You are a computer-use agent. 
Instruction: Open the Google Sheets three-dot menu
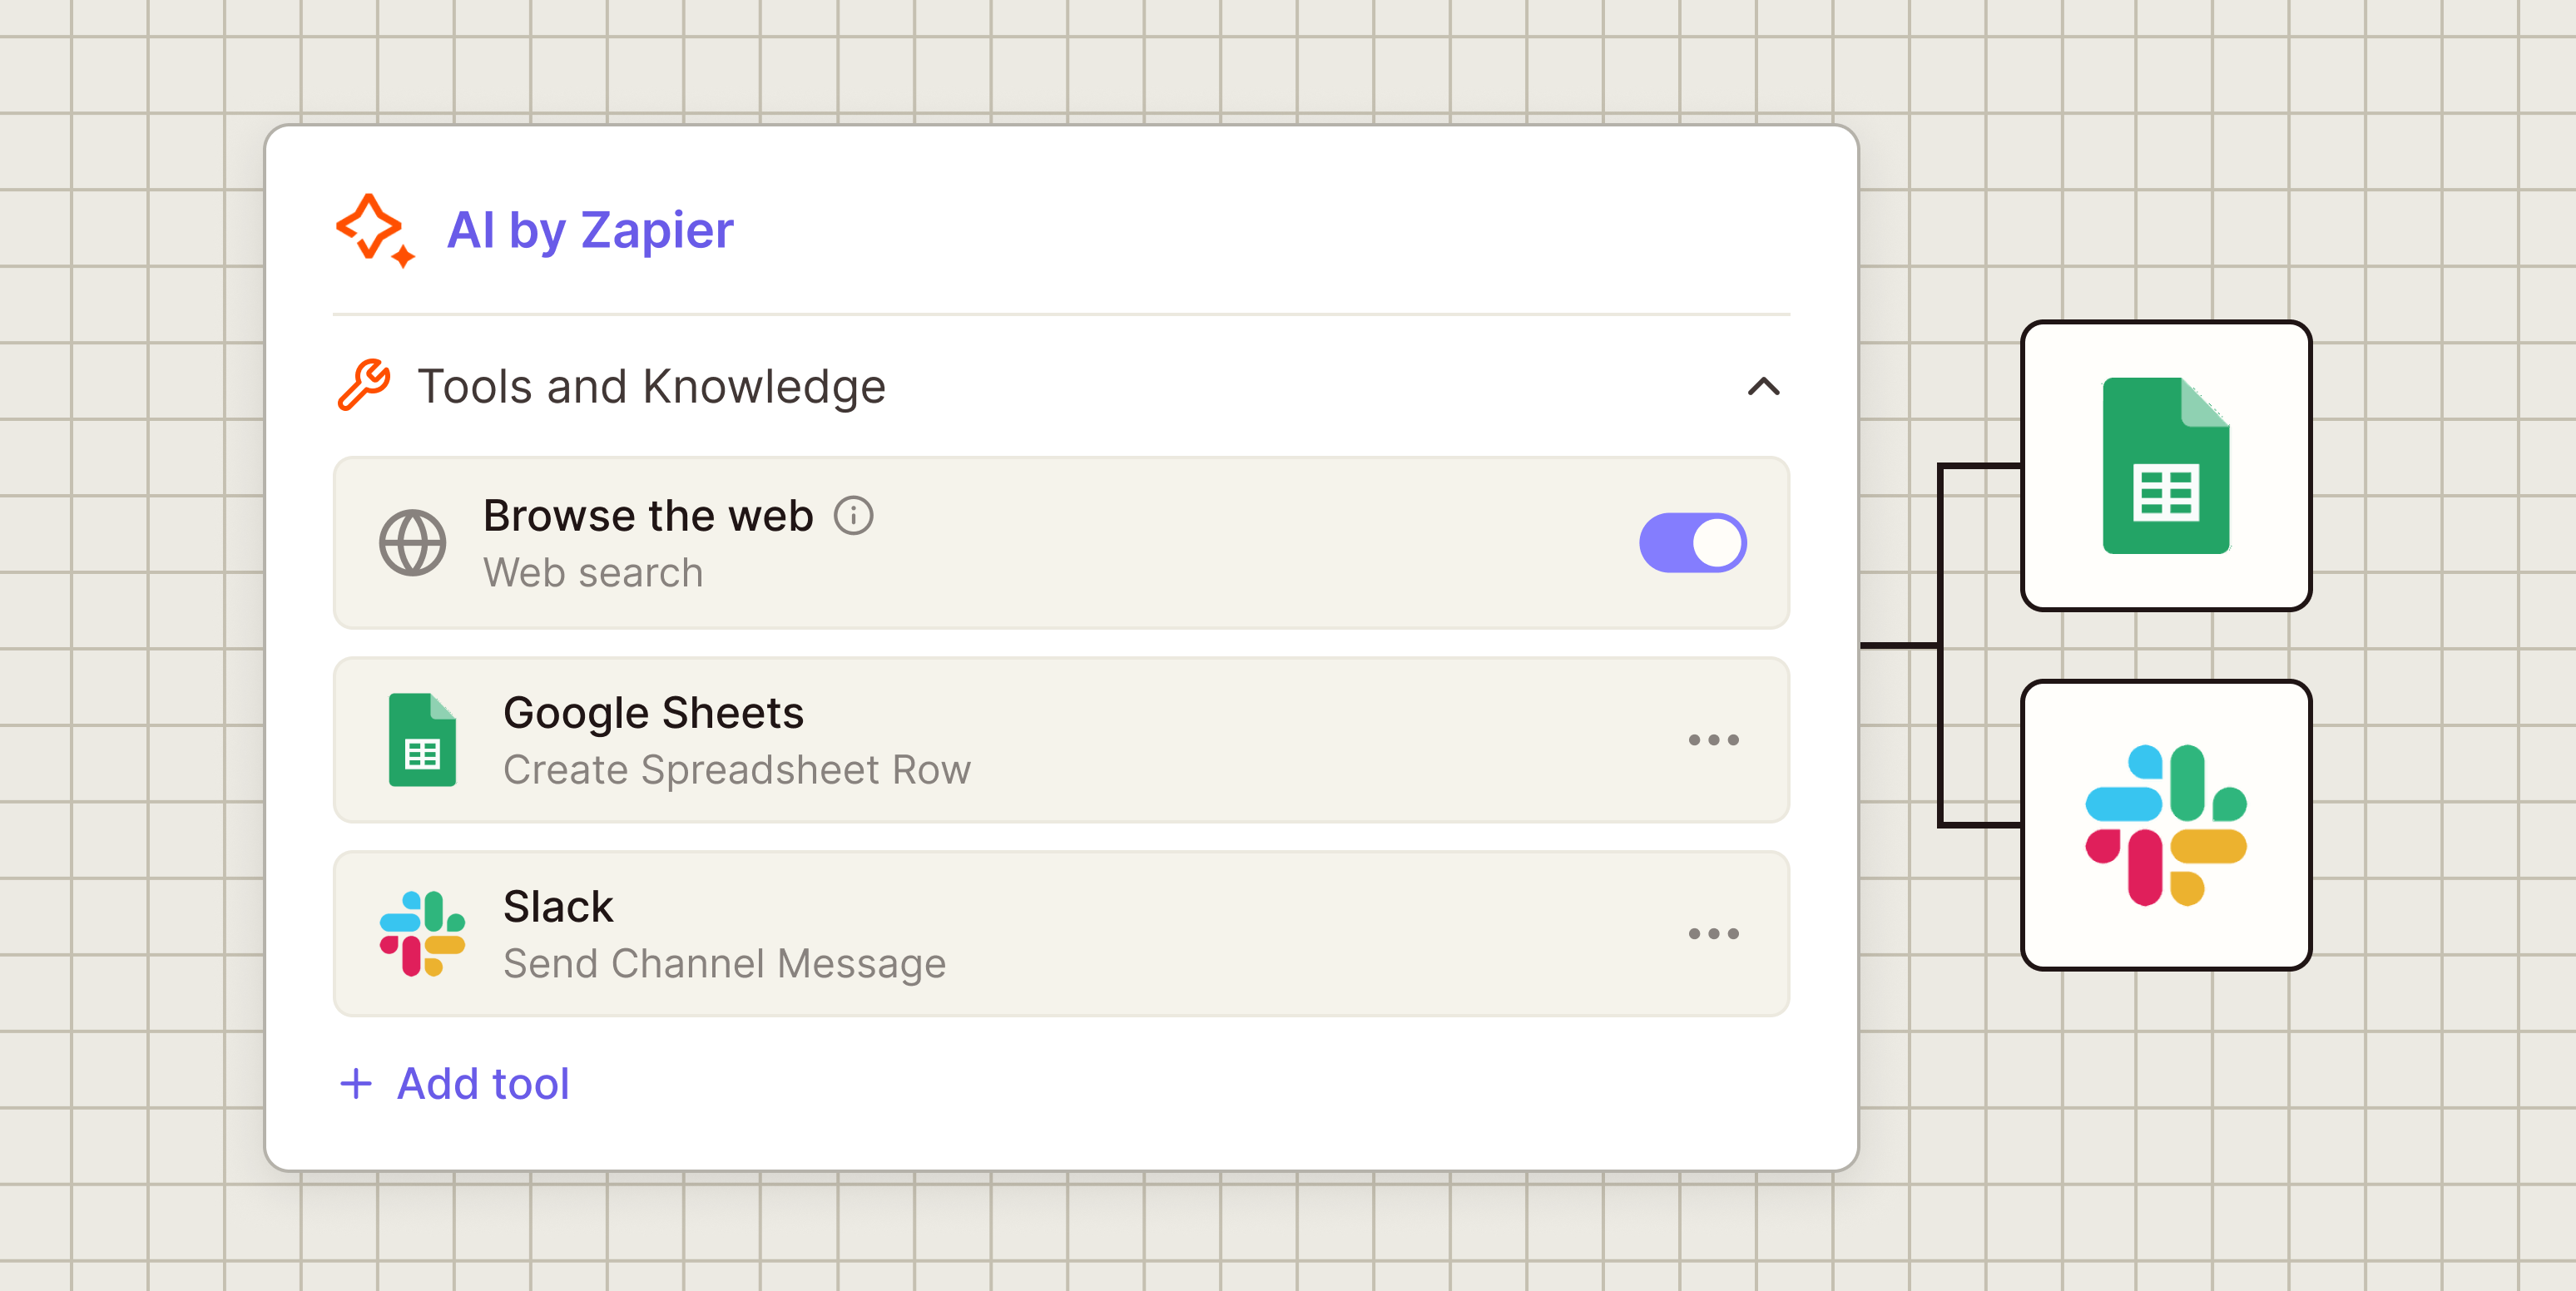pos(1713,740)
